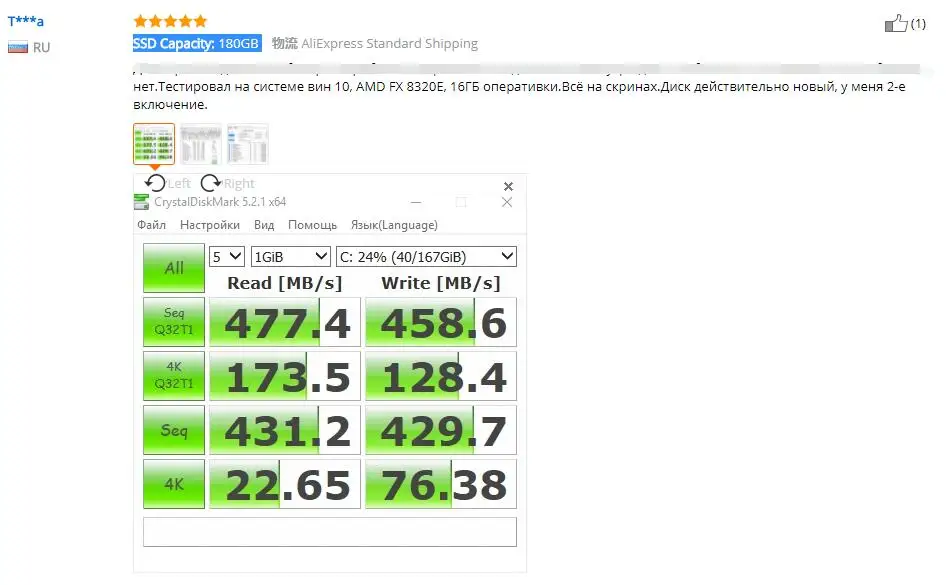Click the five-star rating of the review
The image size is (946, 585).
point(170,22)
